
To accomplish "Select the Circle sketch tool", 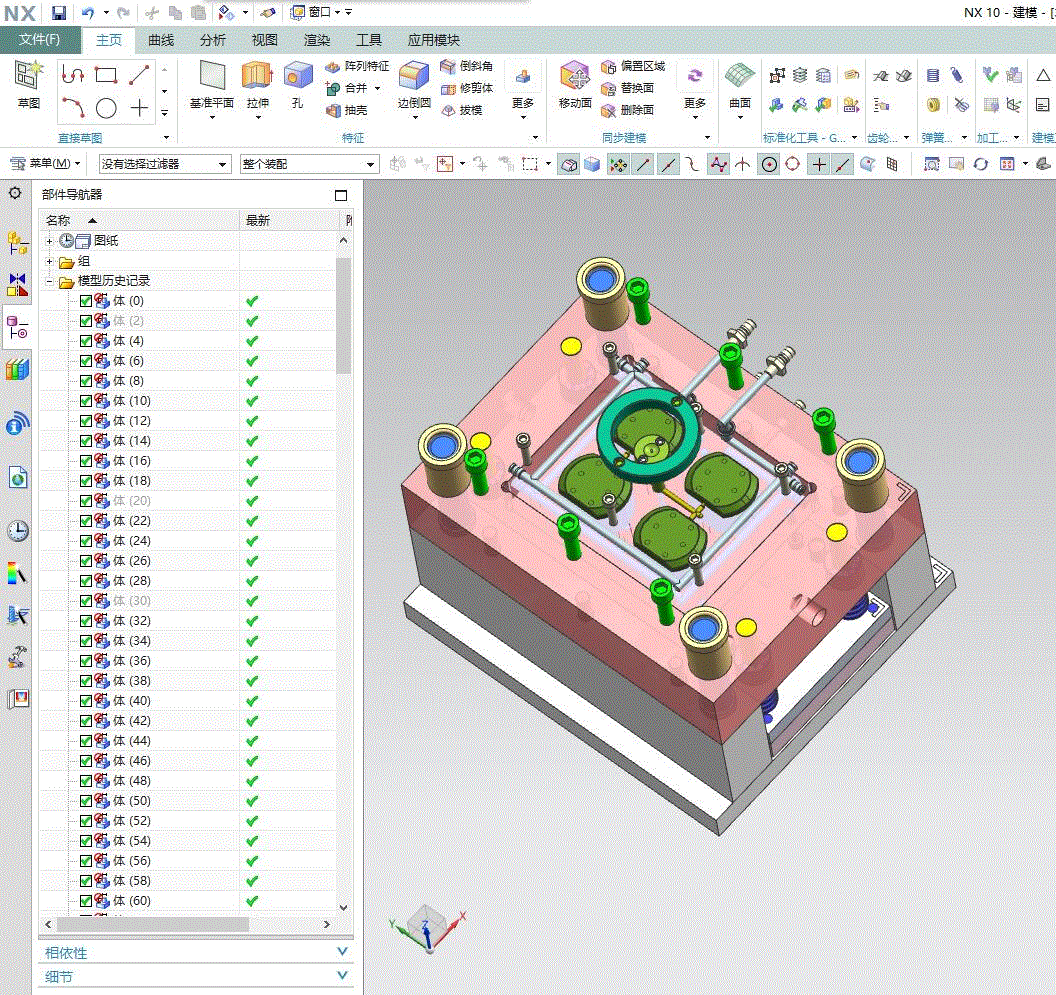I will pos(106,108).
